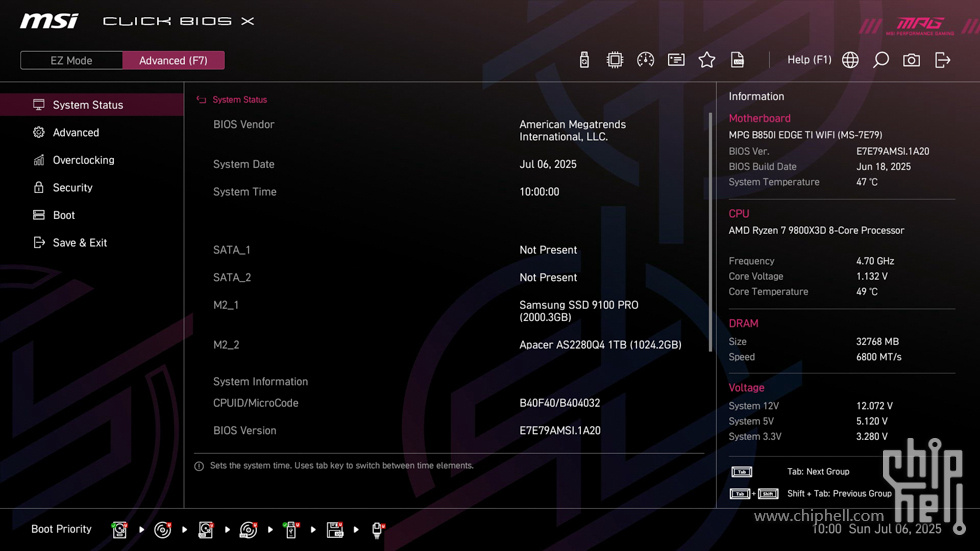980x551 pixels.
Task: Select second boot device optical disc icon
Action: 162,530
